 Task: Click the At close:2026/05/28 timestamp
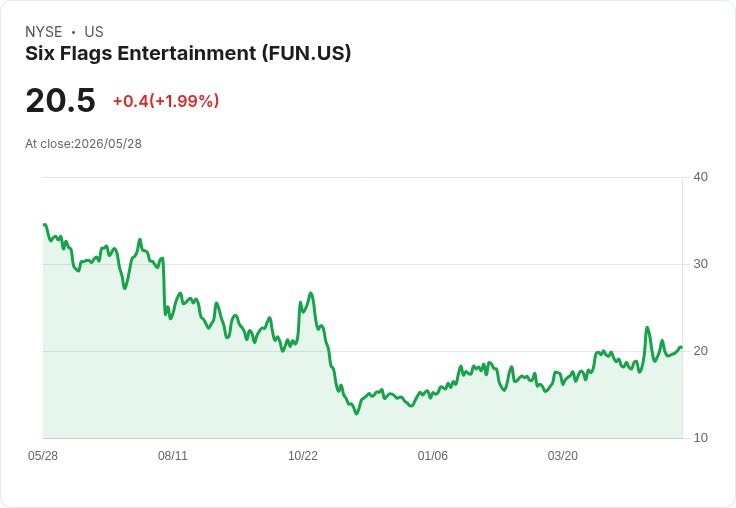coord(84,144)
